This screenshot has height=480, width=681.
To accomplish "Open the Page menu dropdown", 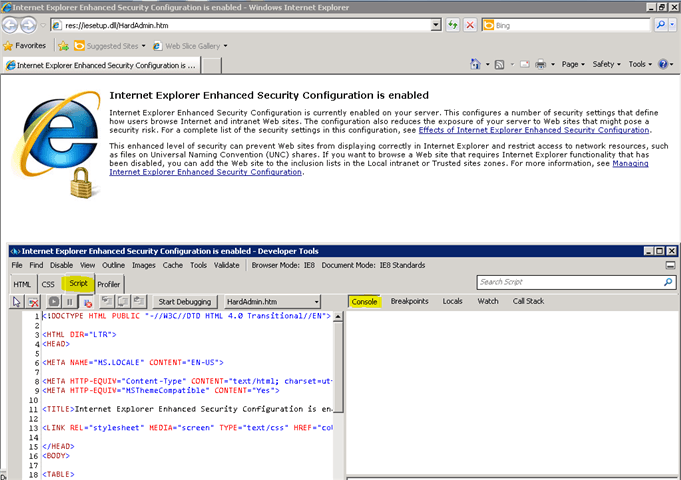I will [x=573, y=64].
